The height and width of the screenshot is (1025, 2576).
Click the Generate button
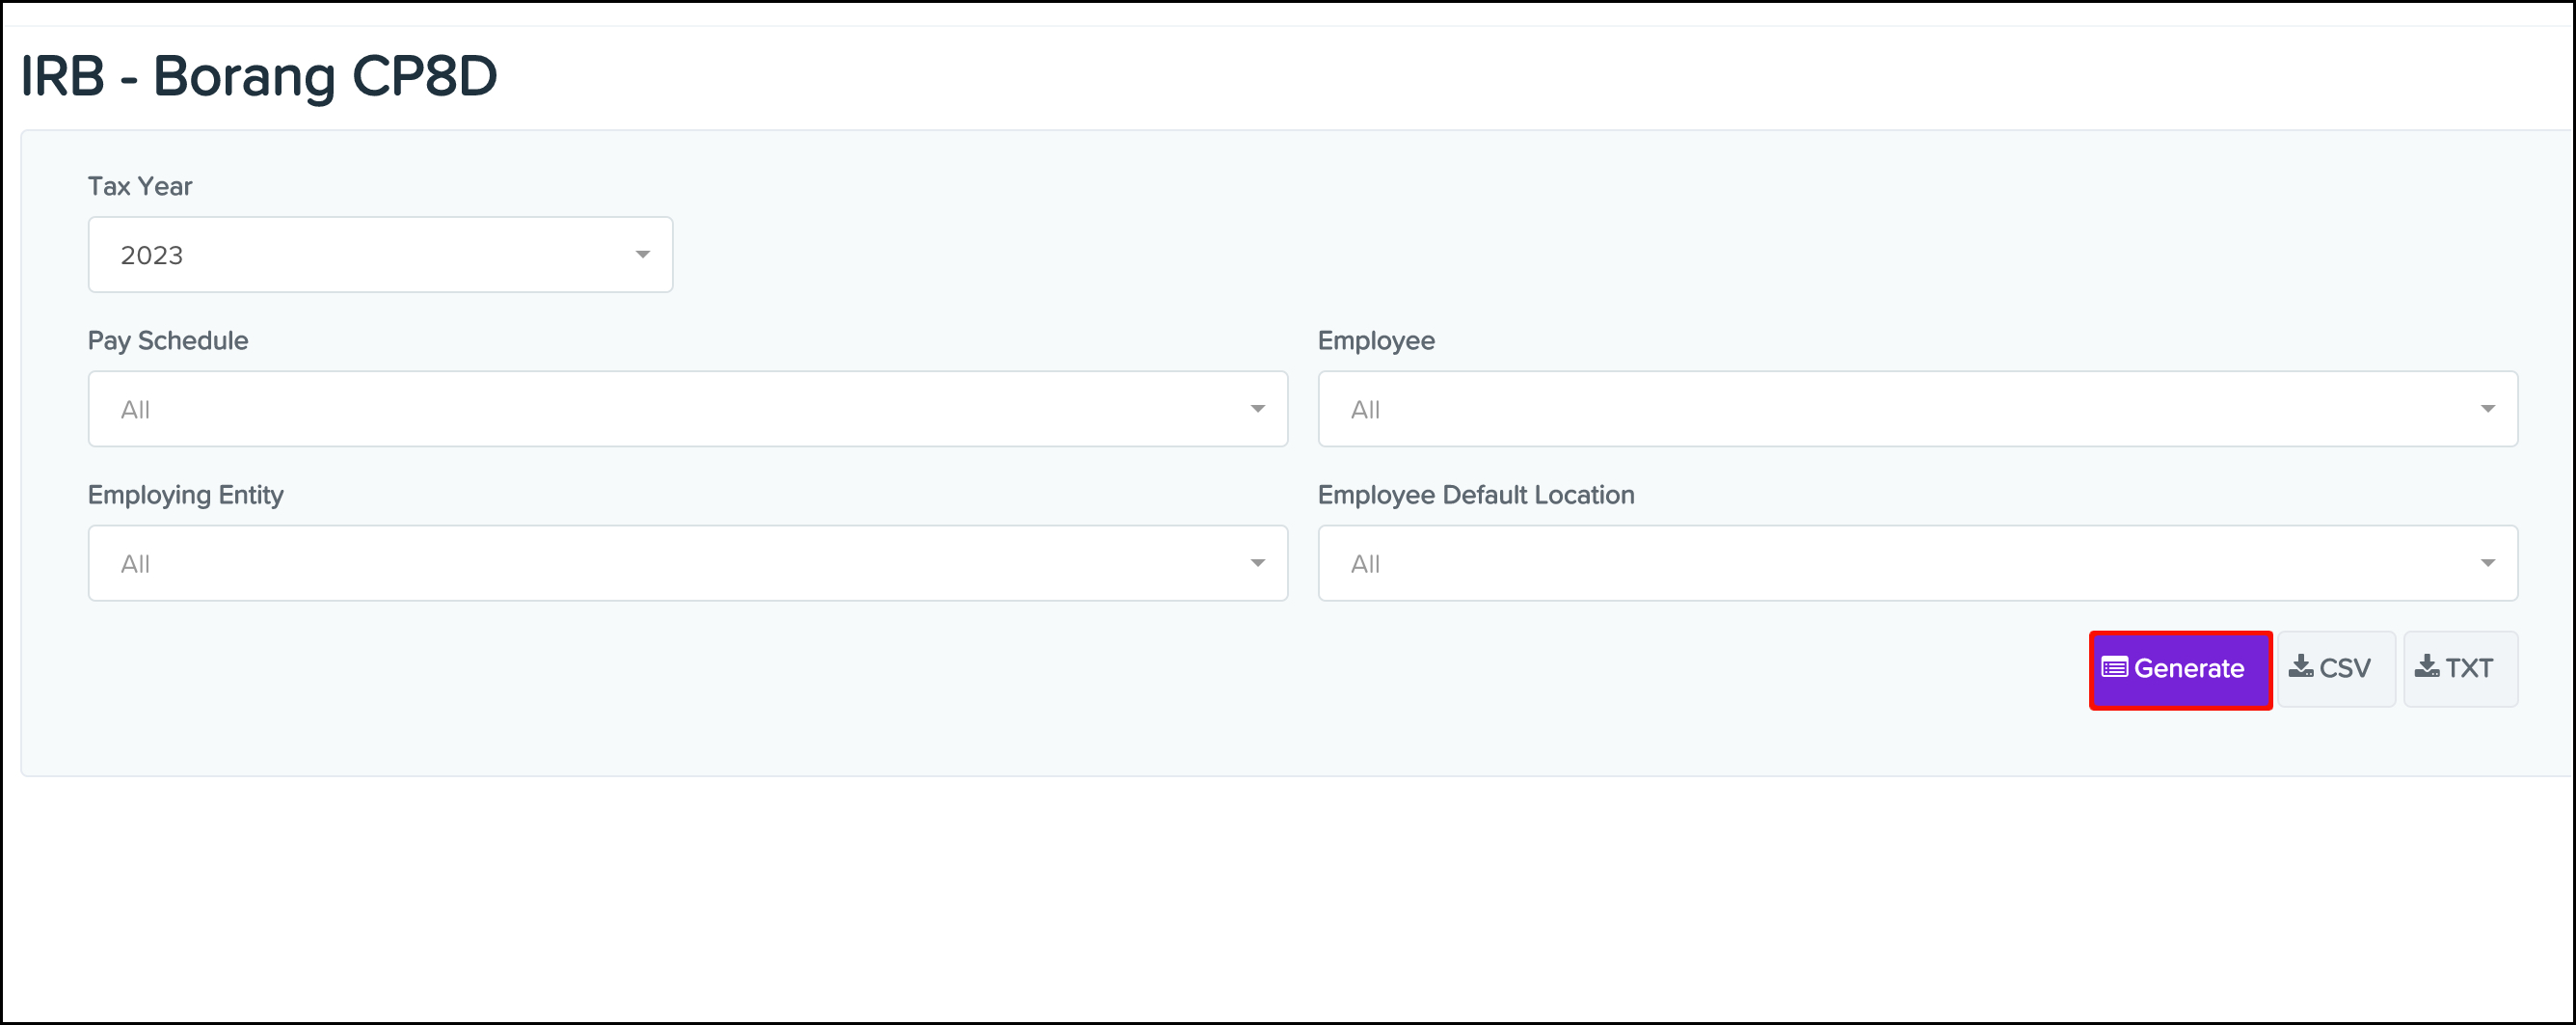click(x=2180, y=669)
